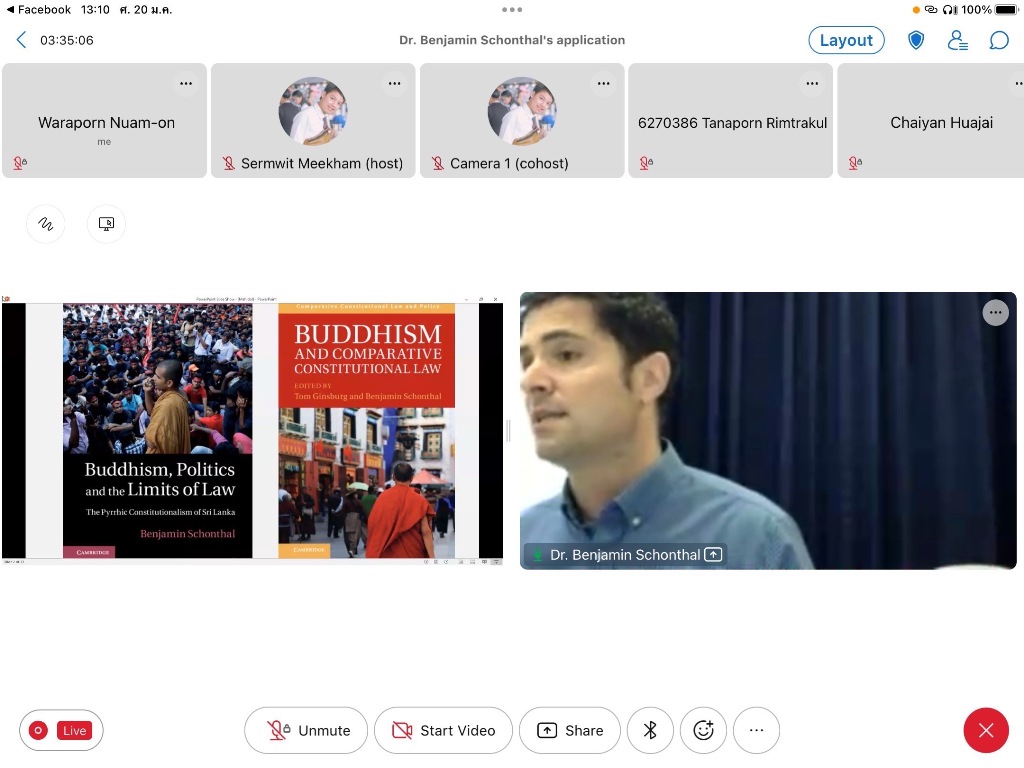Open more options on Sermwit Meekham tile
1024x768 pixels.
click(x=395, y=84)
